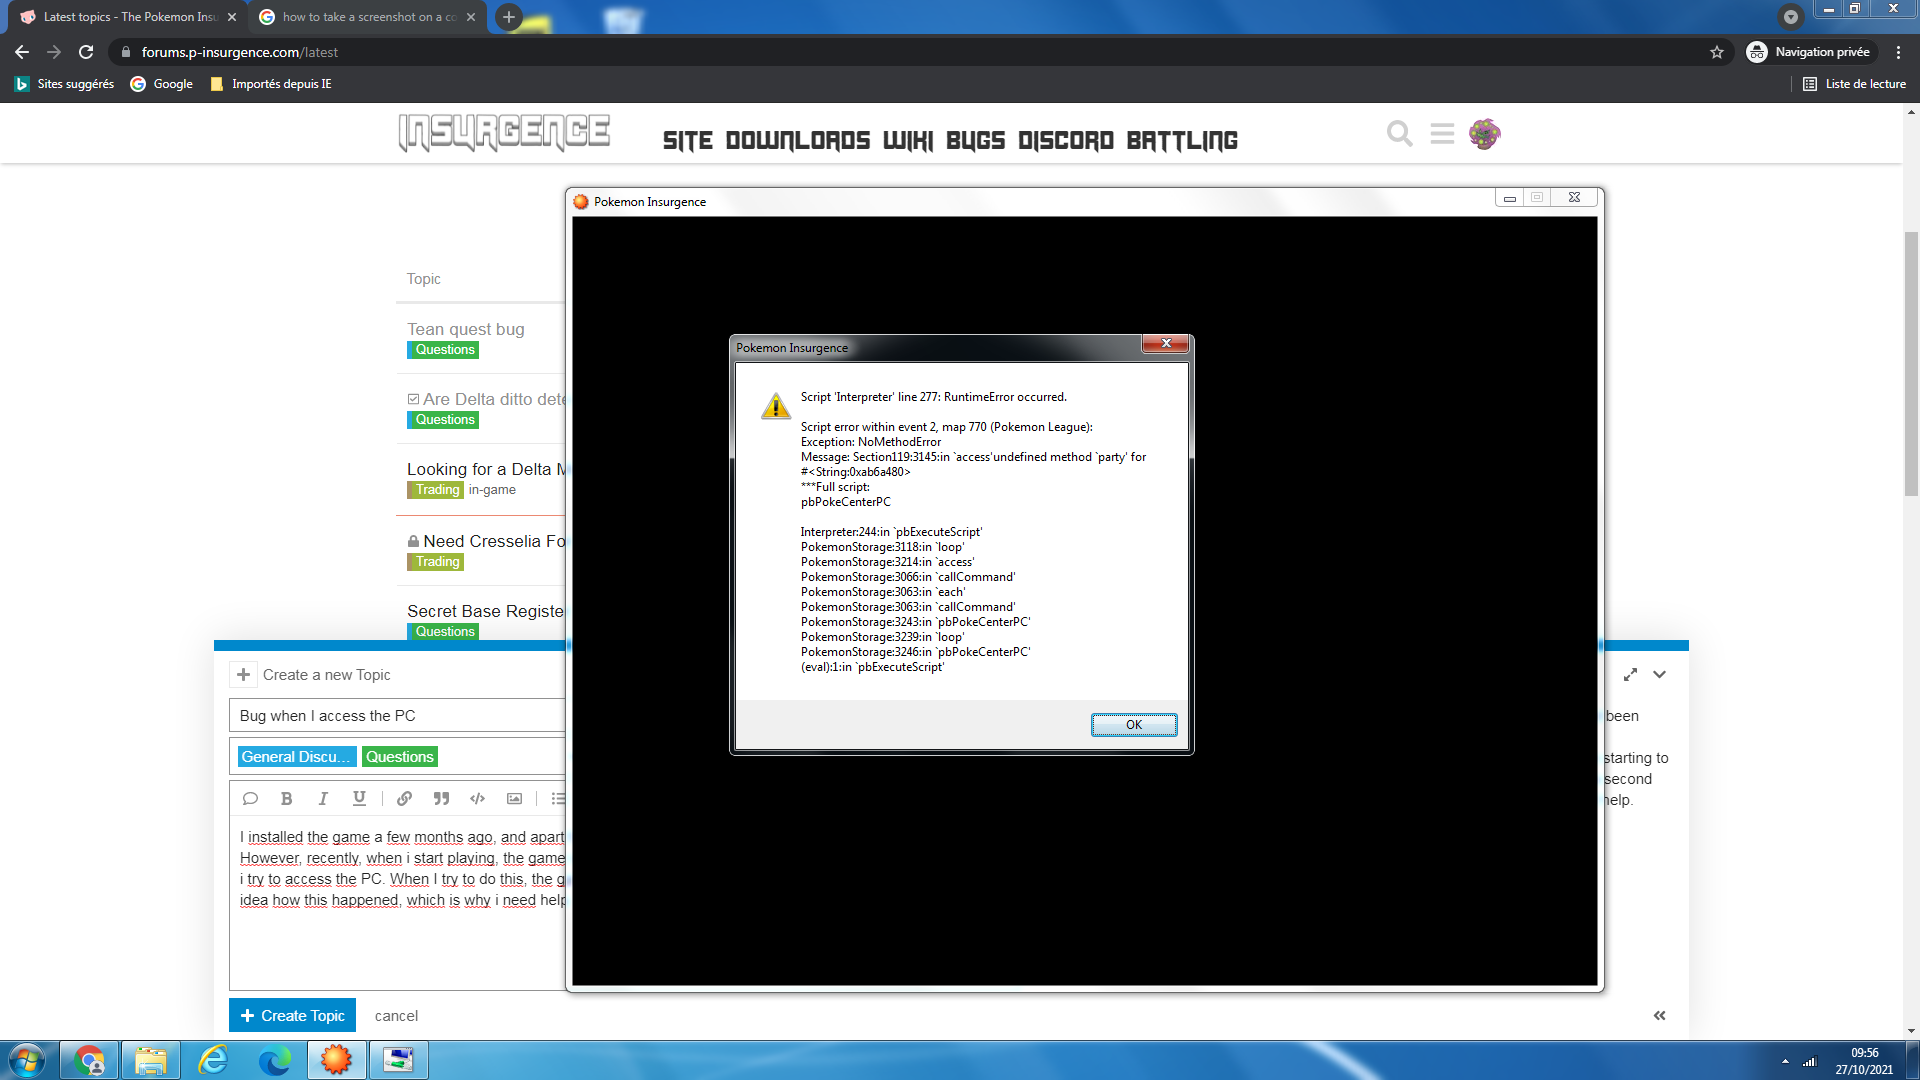Open the user avatar menu
Viewport: 1920px width, 1080px height.
pos(1484,133)
